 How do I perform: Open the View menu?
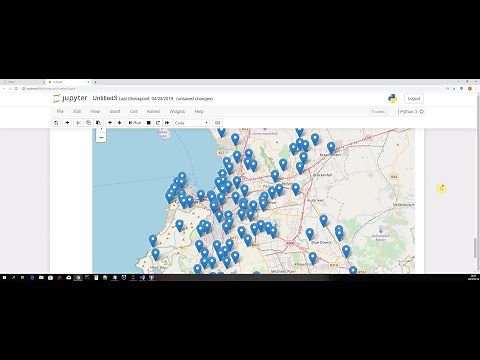coord(95,111)
